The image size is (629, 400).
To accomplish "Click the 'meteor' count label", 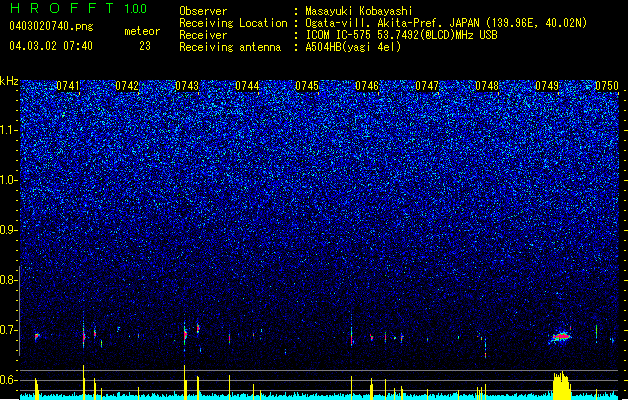I will click(142, 31).
